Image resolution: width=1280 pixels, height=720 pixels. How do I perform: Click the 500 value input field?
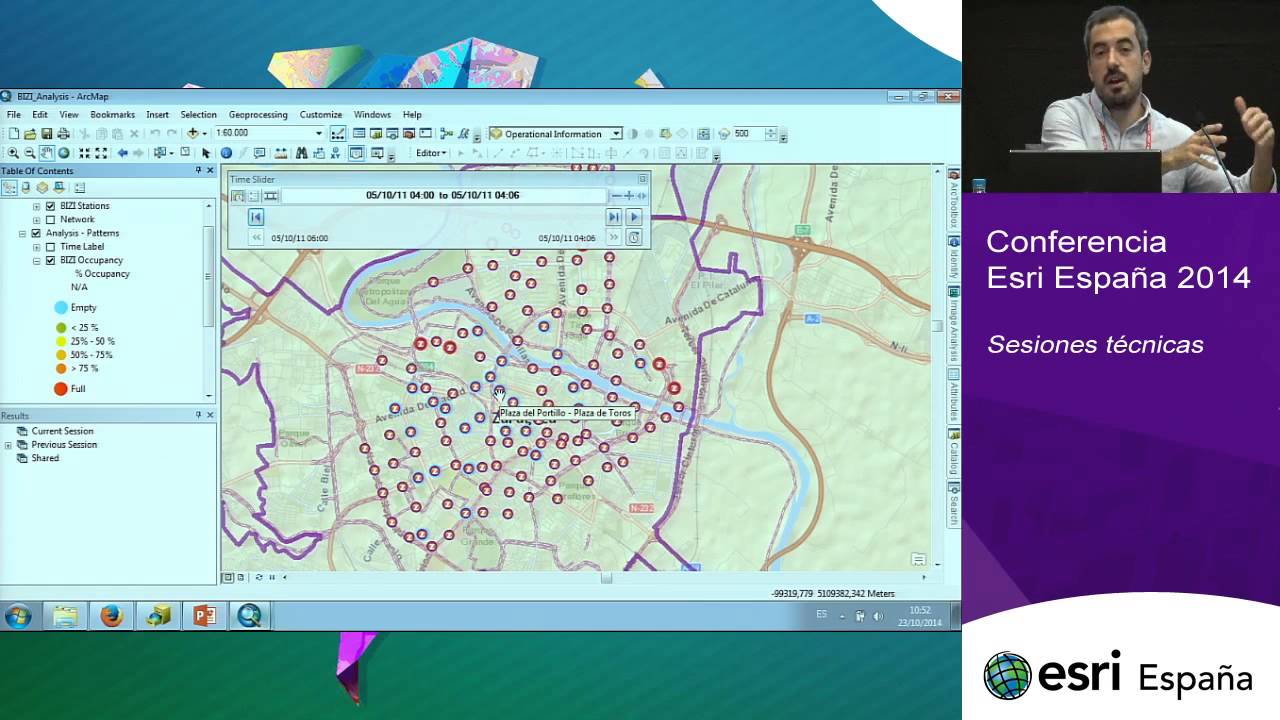click(x=748, y=134)
